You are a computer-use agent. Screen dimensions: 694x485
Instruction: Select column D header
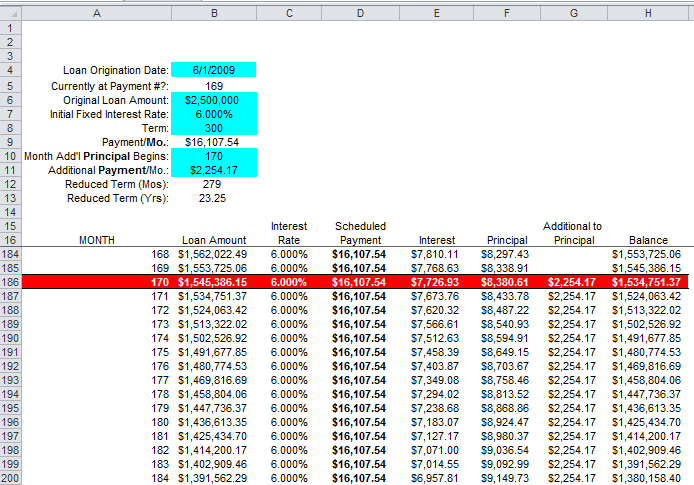[x=360, y=13]
